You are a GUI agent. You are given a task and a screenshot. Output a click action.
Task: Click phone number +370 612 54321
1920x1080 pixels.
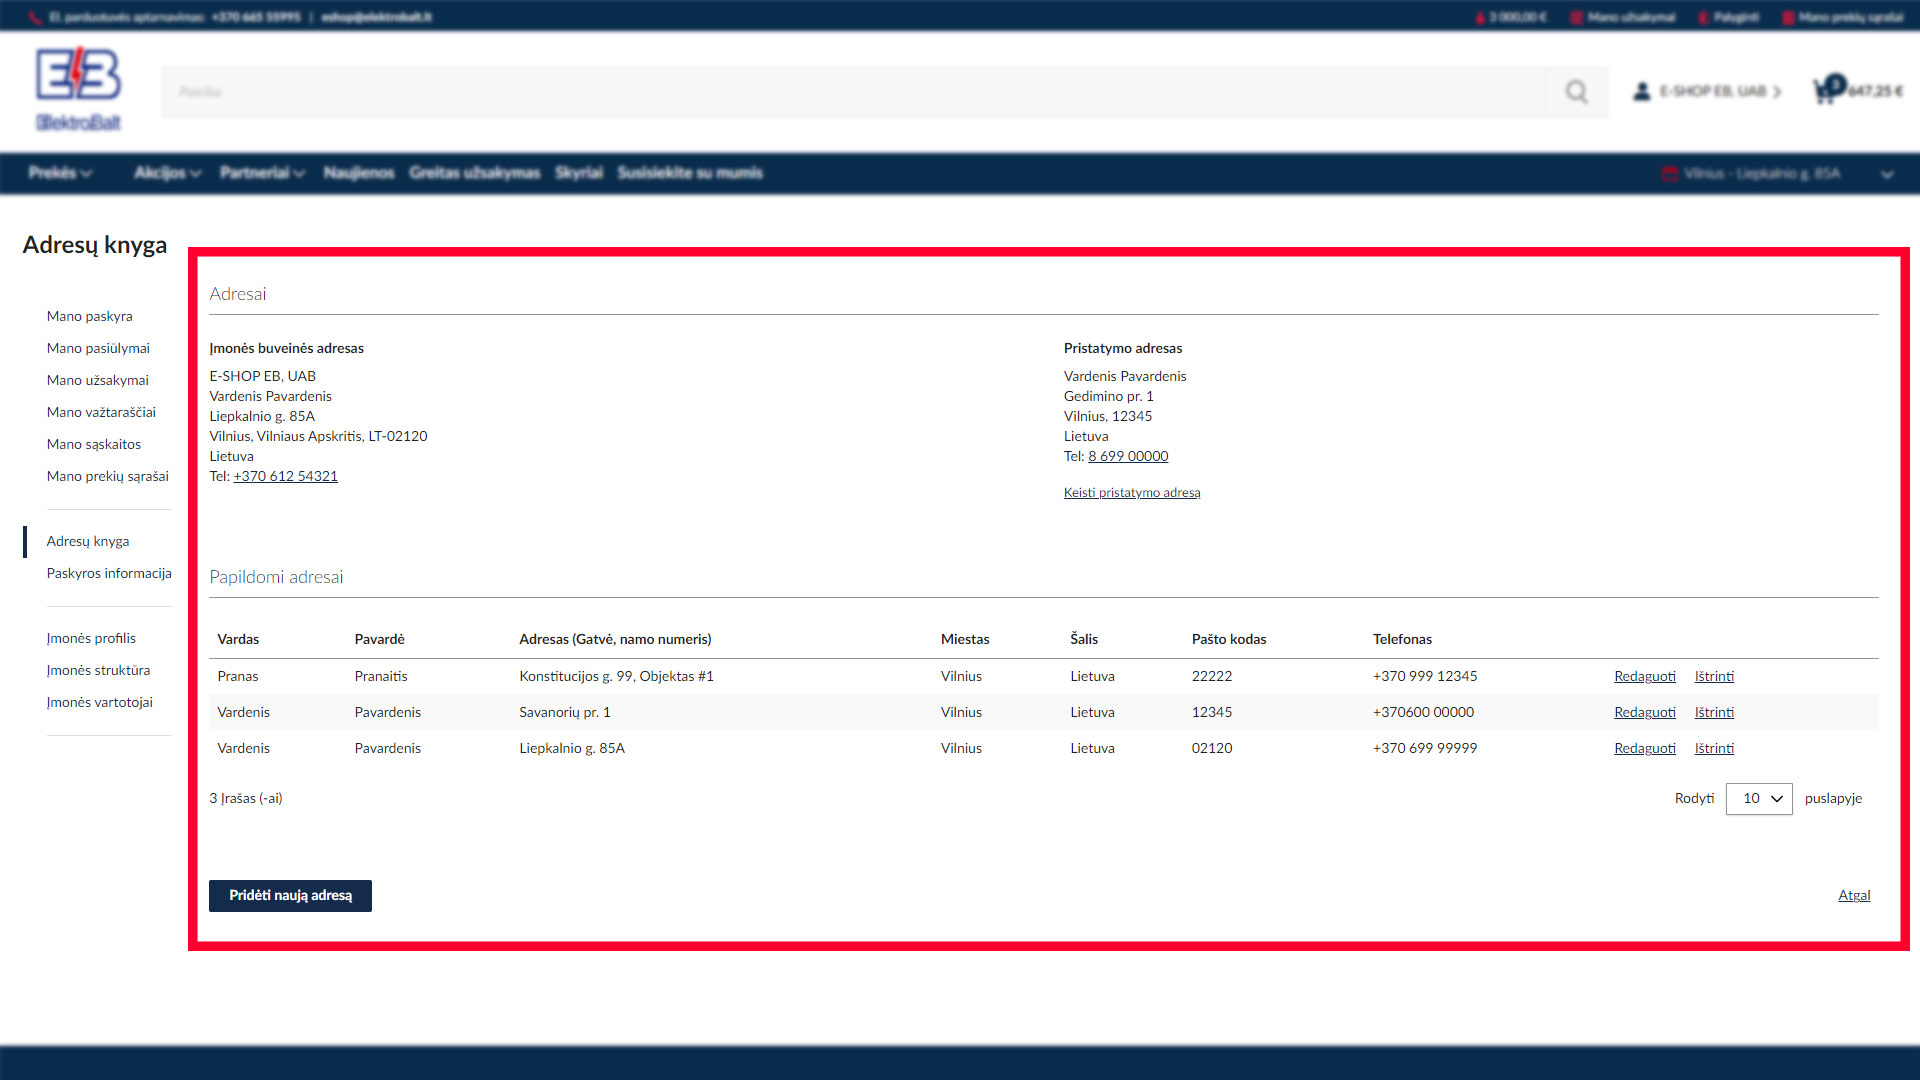point(285,477)
